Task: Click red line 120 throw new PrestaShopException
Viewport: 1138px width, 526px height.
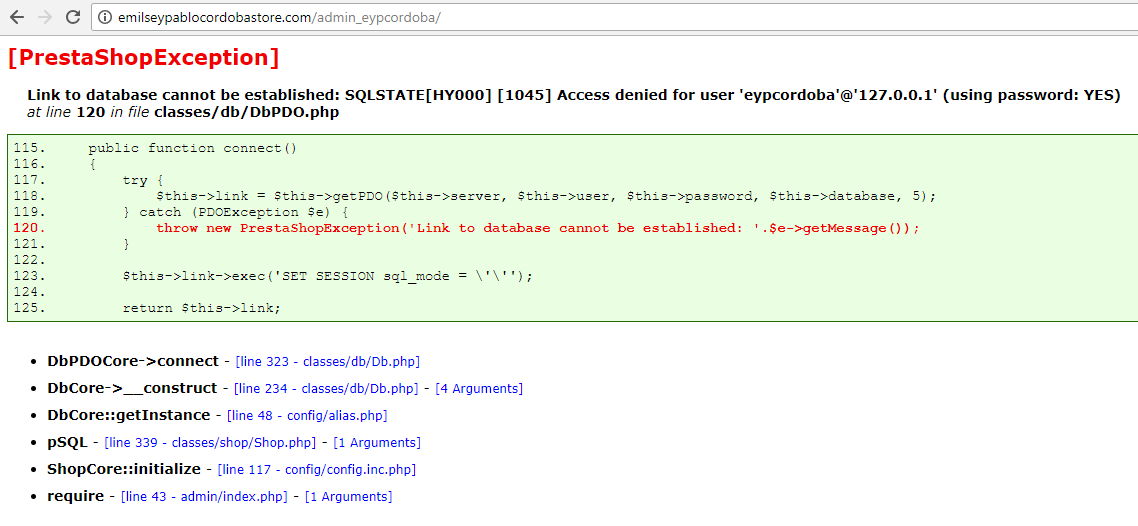Action: pyautogui.click(x=538, y=228)
